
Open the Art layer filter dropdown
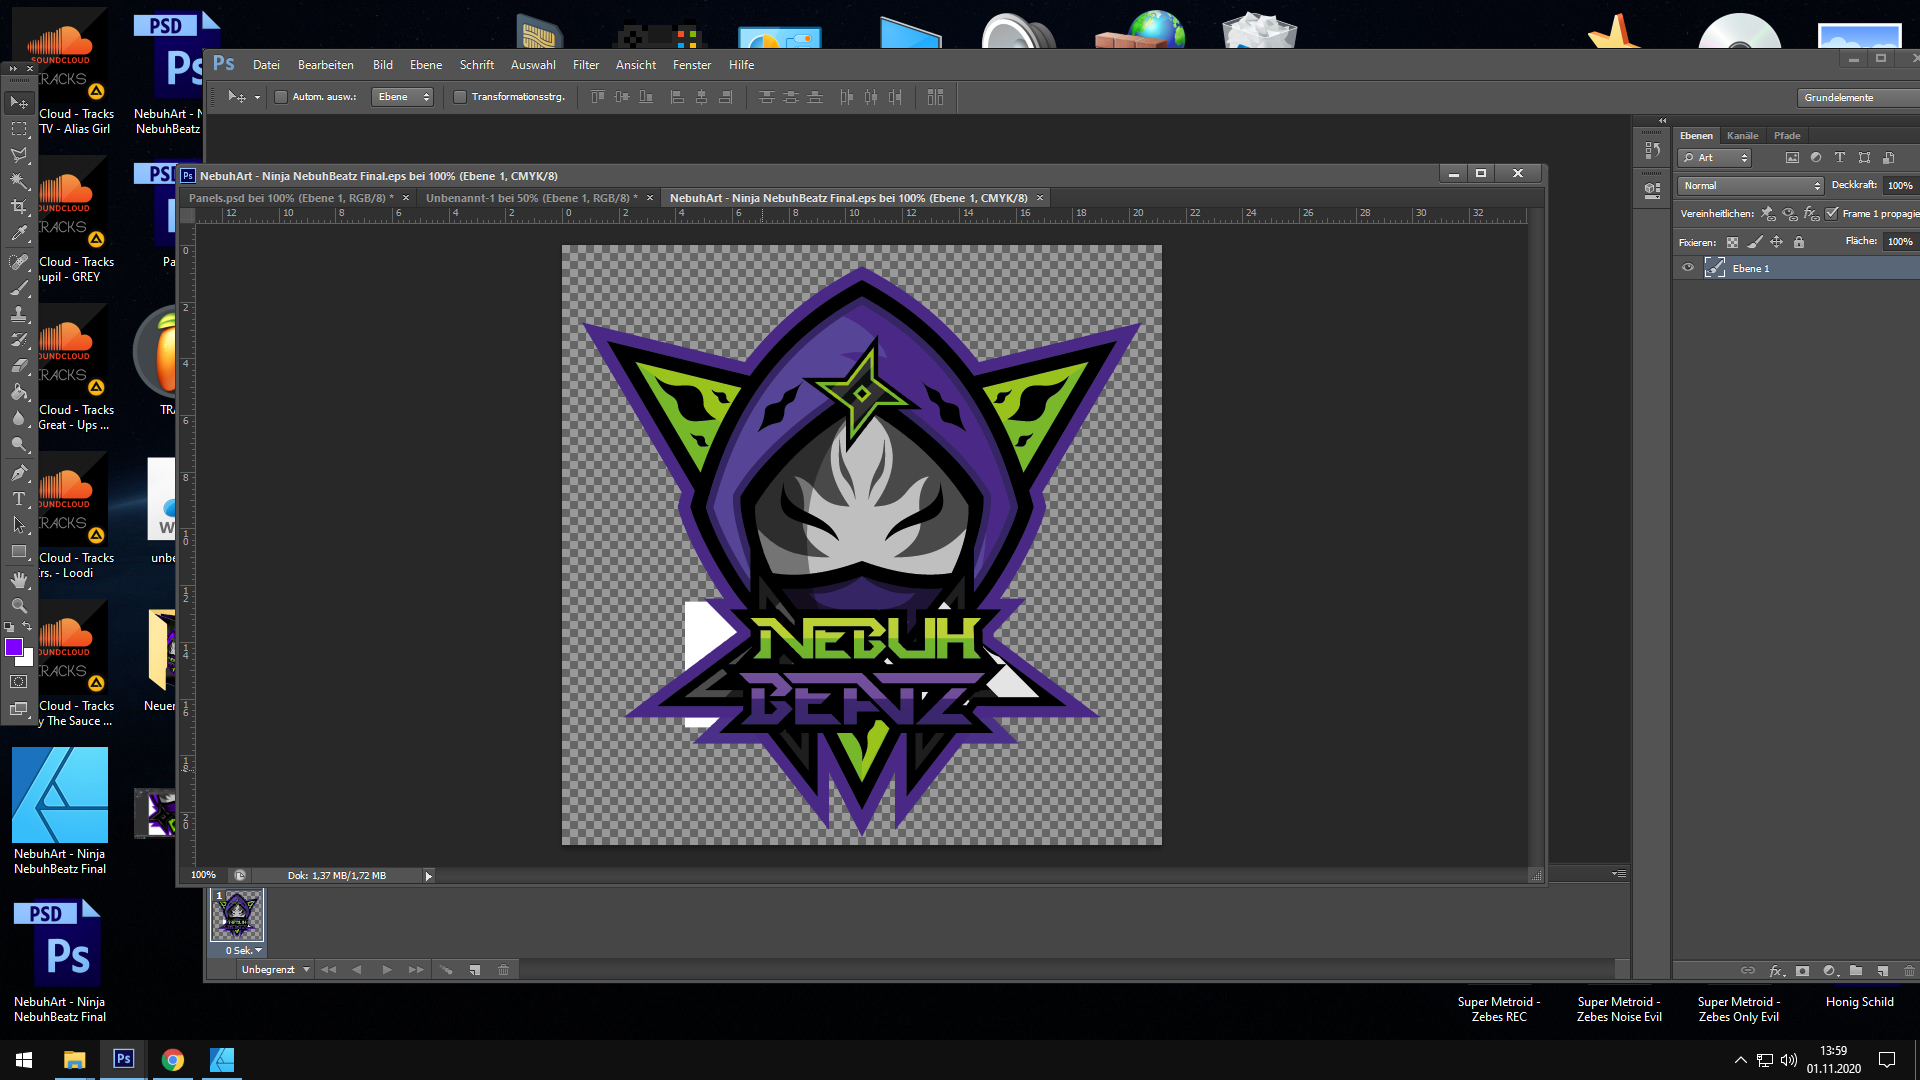click(x=1715, y=158)
